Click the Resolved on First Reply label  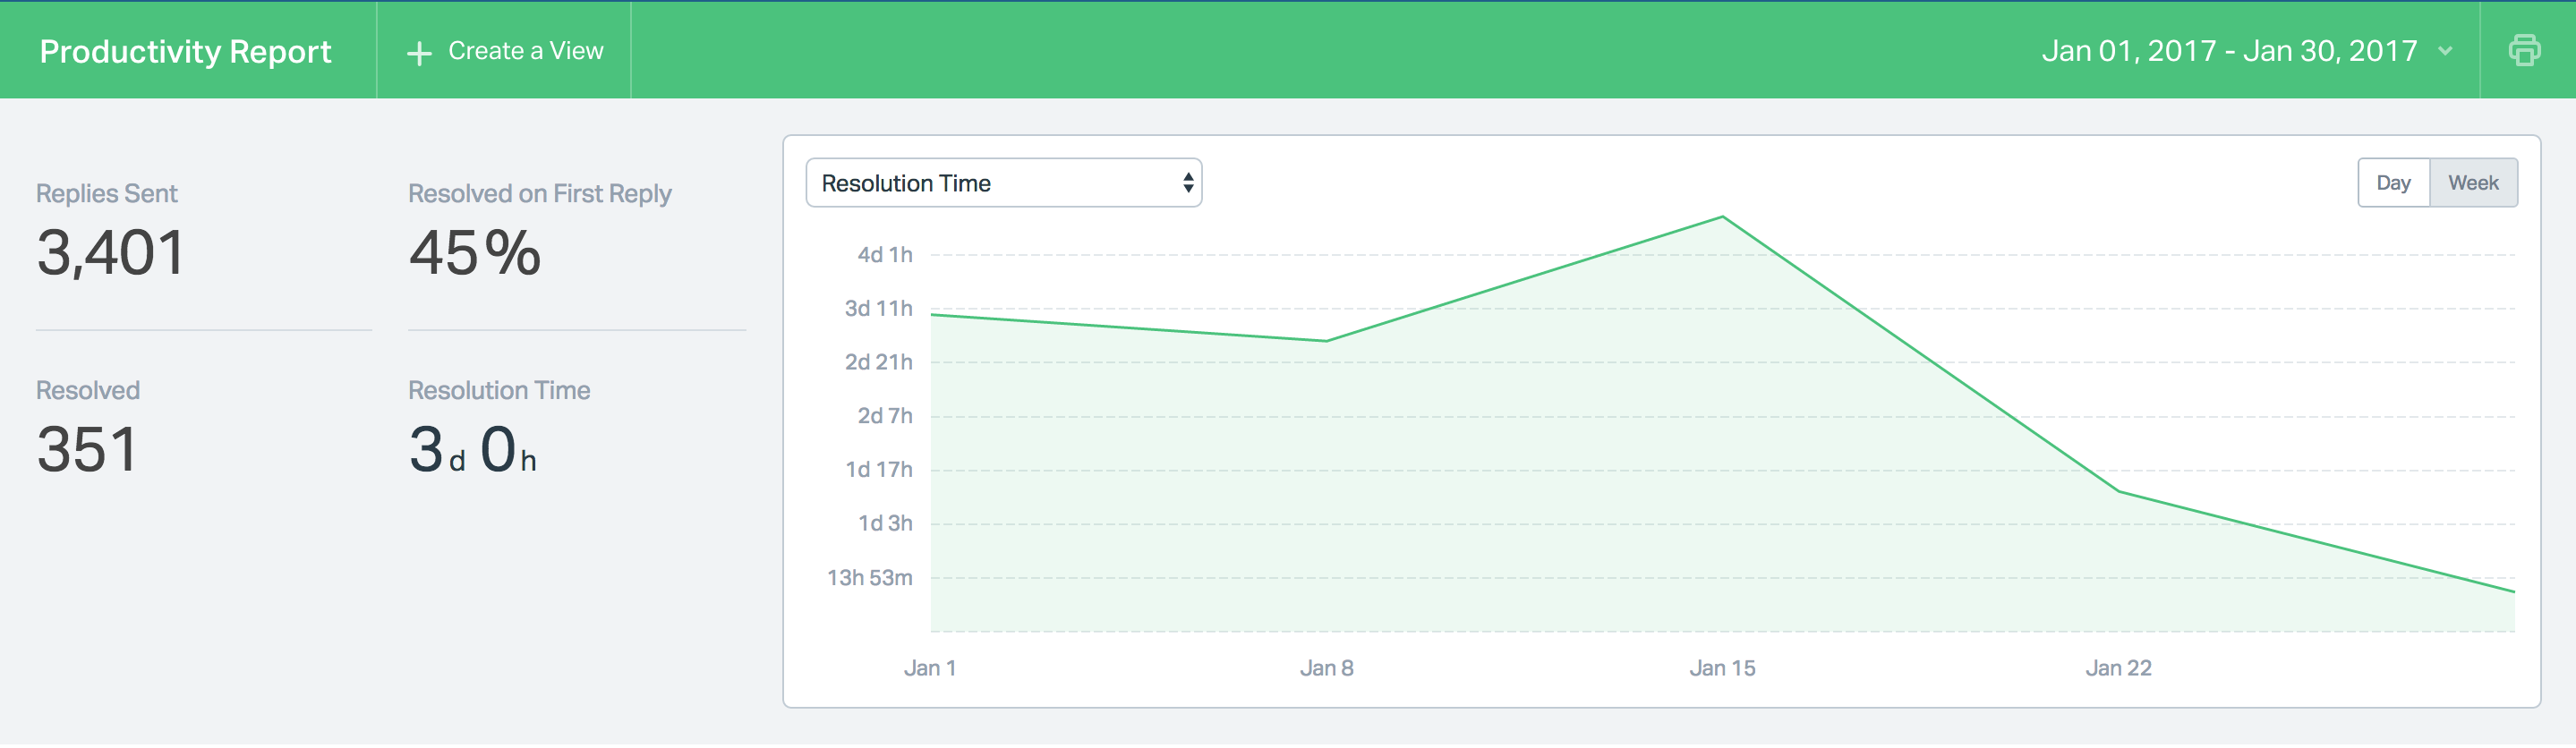click(539, 194)
